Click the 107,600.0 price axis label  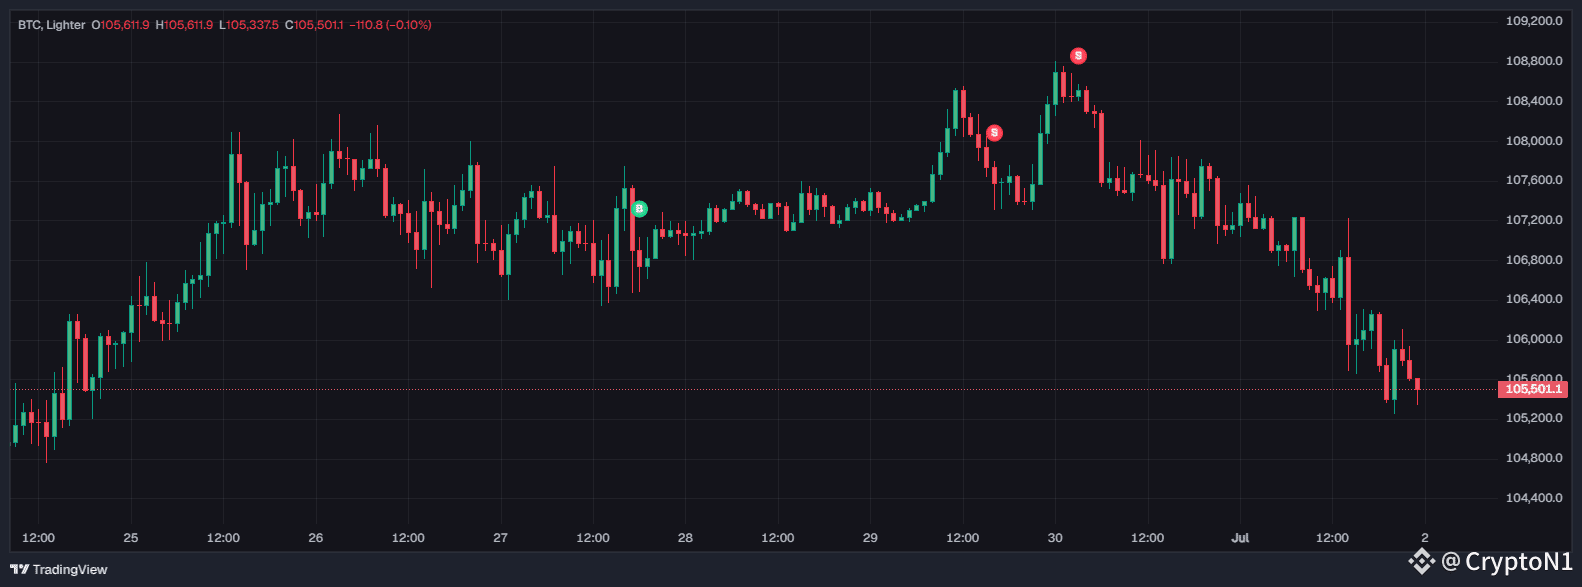[x=1534, y=180]
